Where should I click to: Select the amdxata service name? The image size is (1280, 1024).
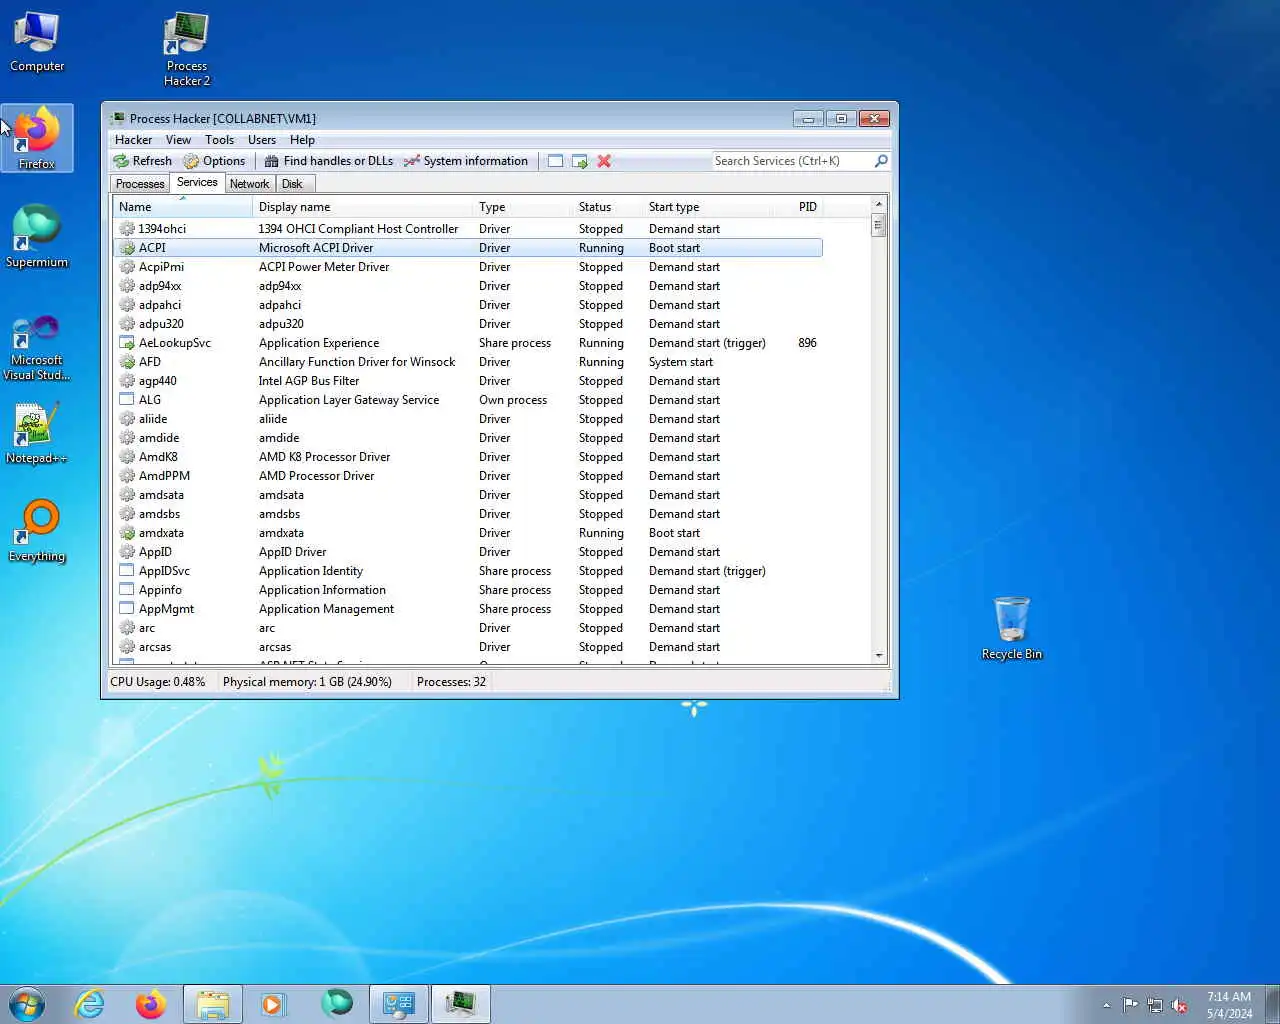161,533
